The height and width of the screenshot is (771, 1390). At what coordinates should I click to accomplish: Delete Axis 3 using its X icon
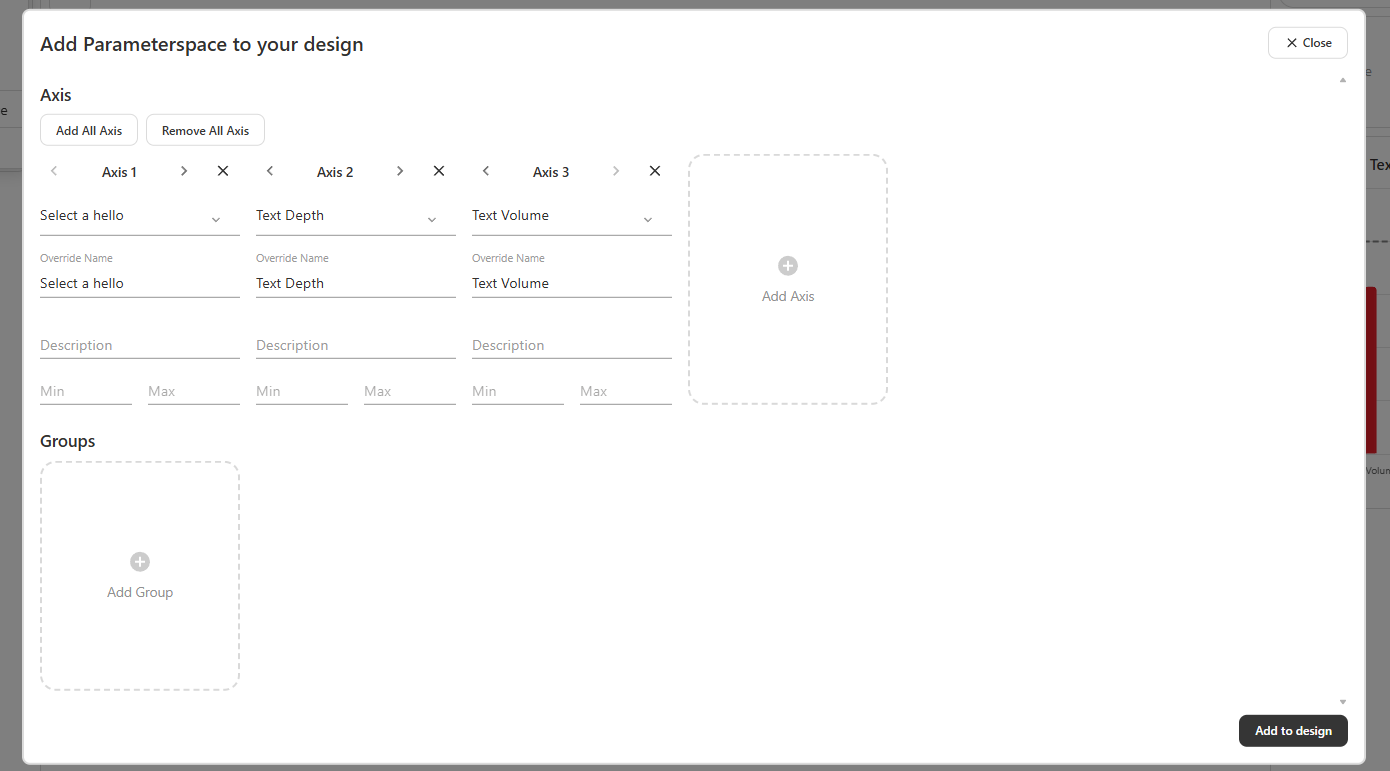point(655,171)
